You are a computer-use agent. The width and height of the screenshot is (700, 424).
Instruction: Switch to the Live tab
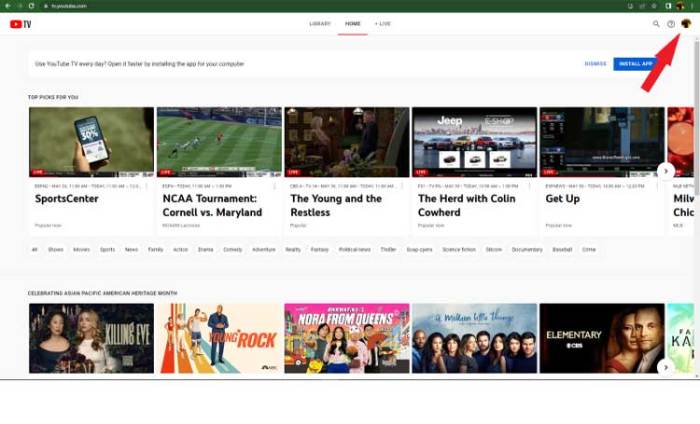tap(383, 24)
